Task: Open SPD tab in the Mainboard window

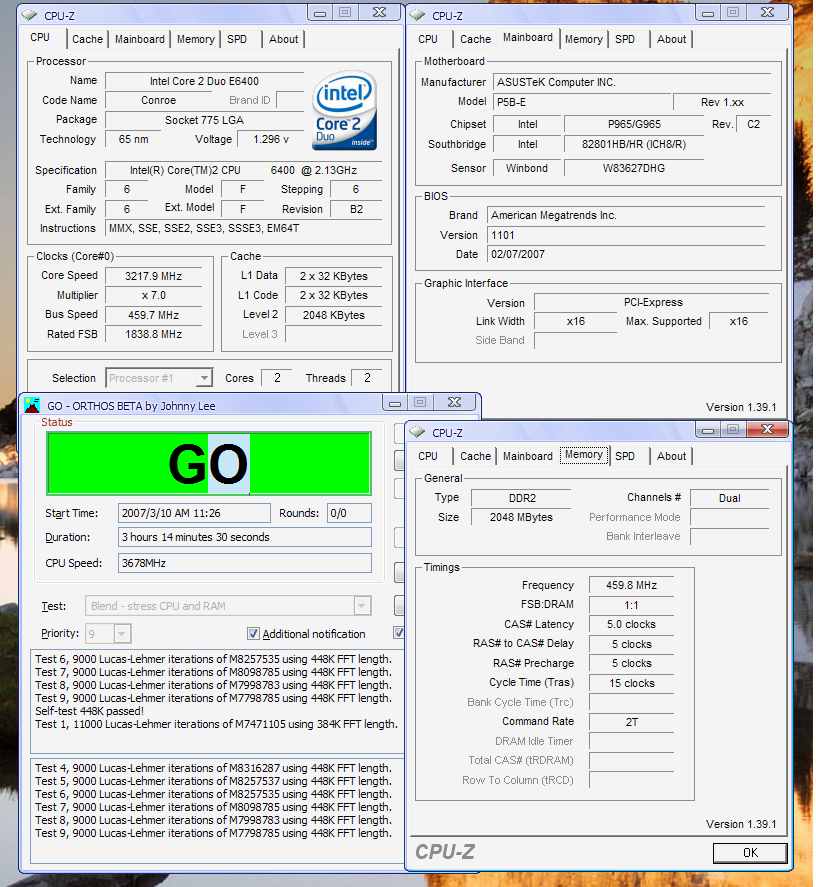Action: (x=625, y=39)
